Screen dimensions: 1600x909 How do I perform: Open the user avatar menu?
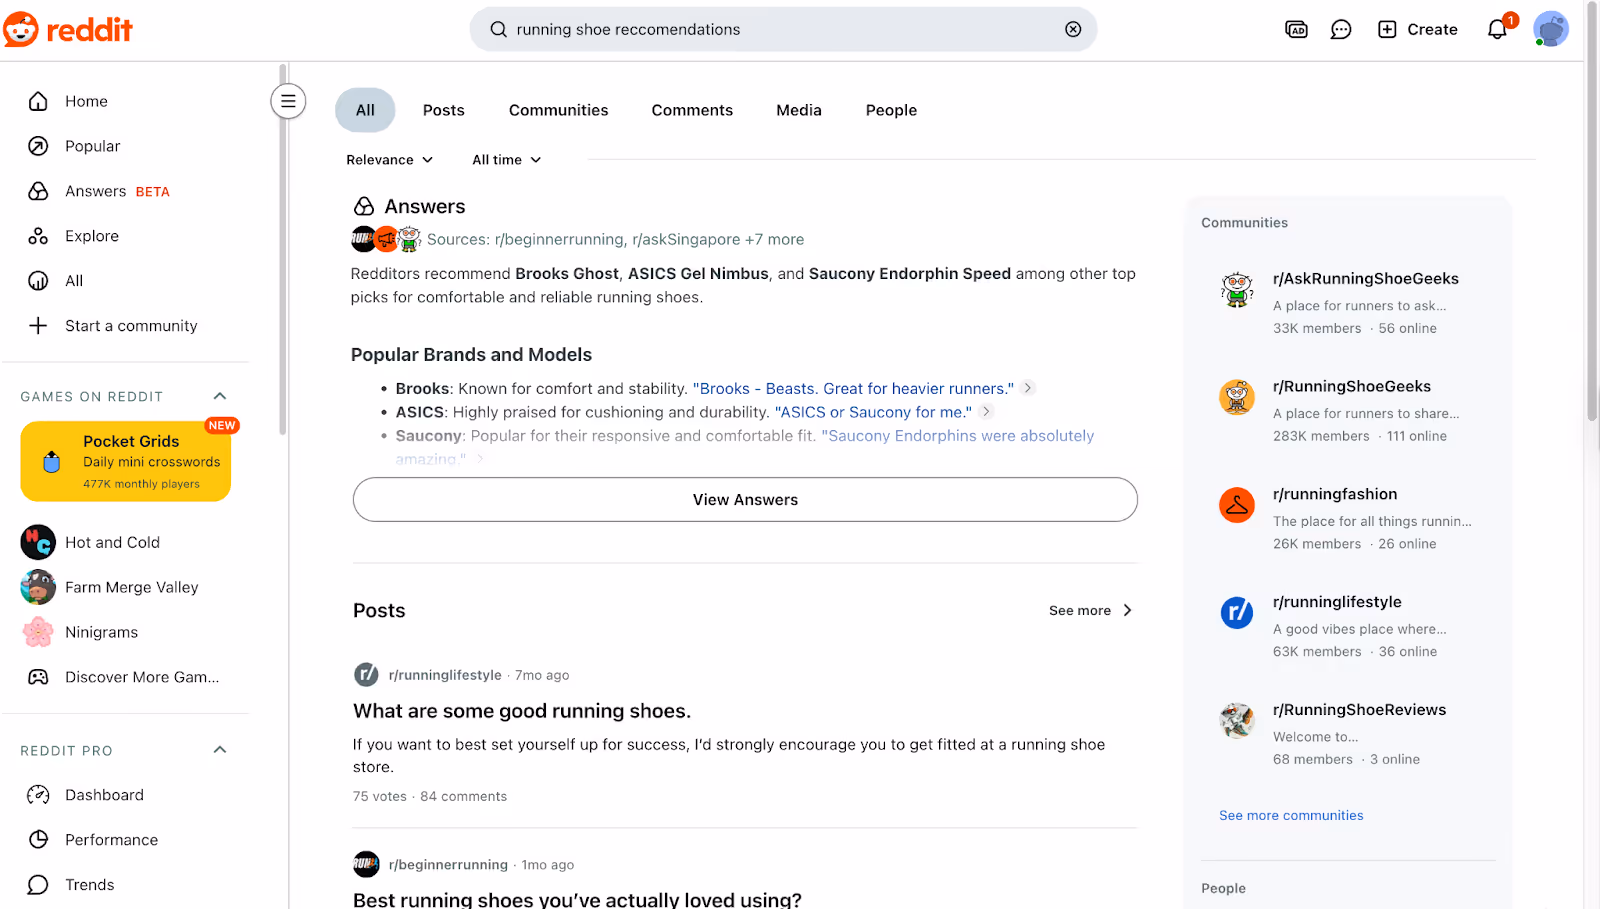coord(1551,29)
